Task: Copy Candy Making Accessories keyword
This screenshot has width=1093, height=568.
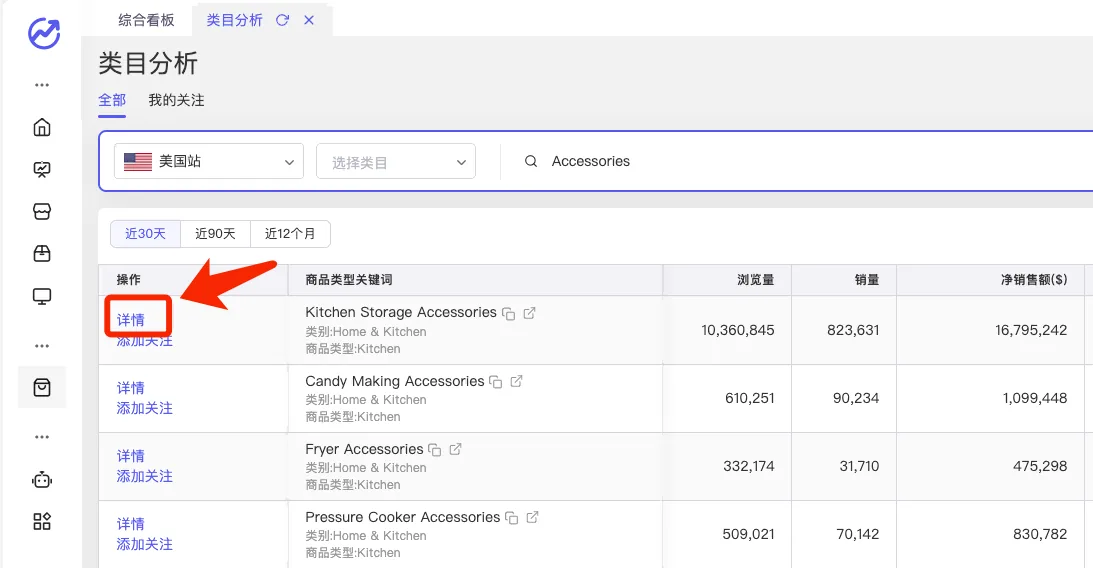Action: pyautogui.click(x=496, y=382)
